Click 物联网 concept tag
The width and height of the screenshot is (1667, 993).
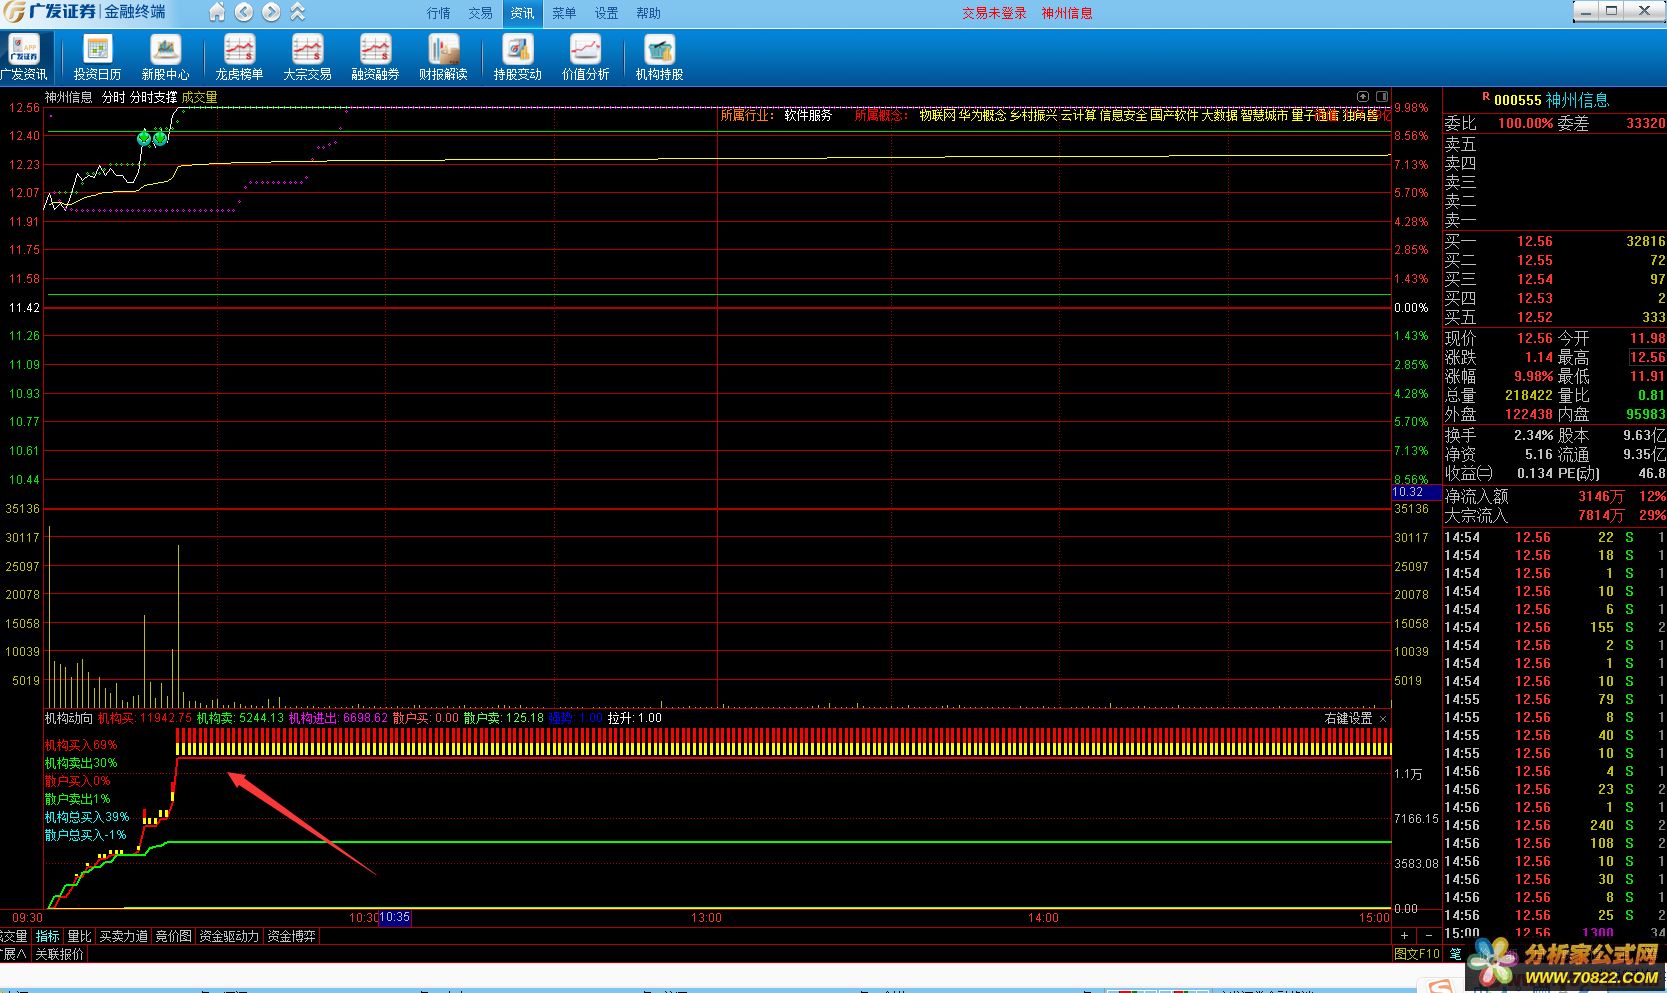937,115
